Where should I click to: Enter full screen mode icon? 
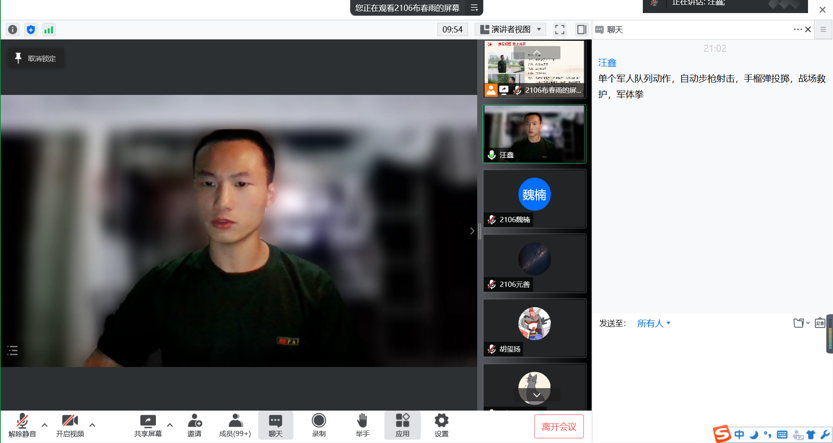tap(560, 30)
